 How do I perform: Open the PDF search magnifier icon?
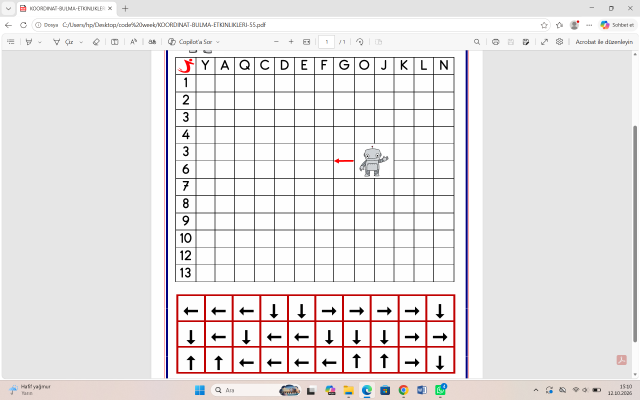pyautogui.click(x=477, y=42)
